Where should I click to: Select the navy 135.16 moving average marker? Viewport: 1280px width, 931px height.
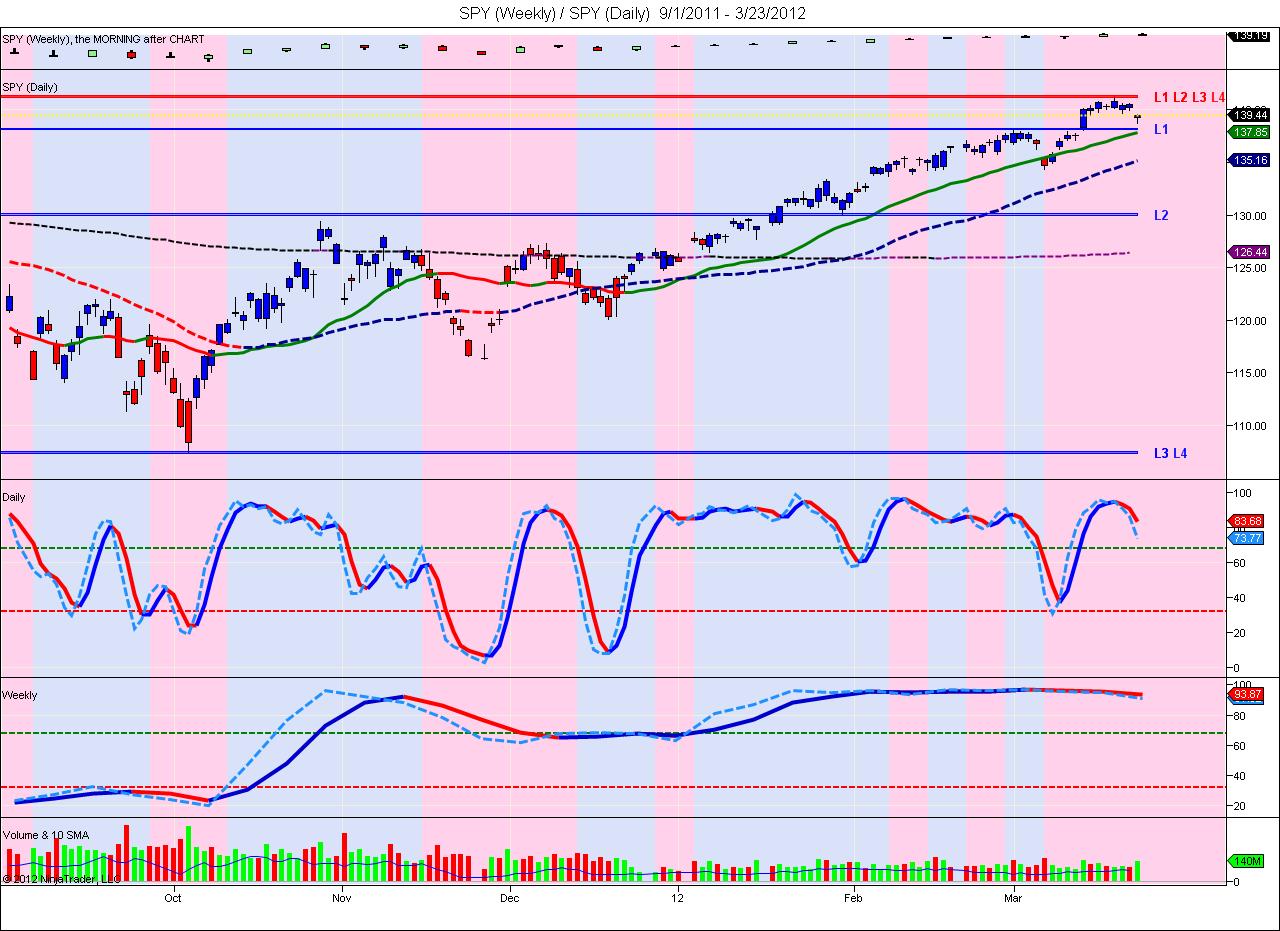(x=1250, y=160)
